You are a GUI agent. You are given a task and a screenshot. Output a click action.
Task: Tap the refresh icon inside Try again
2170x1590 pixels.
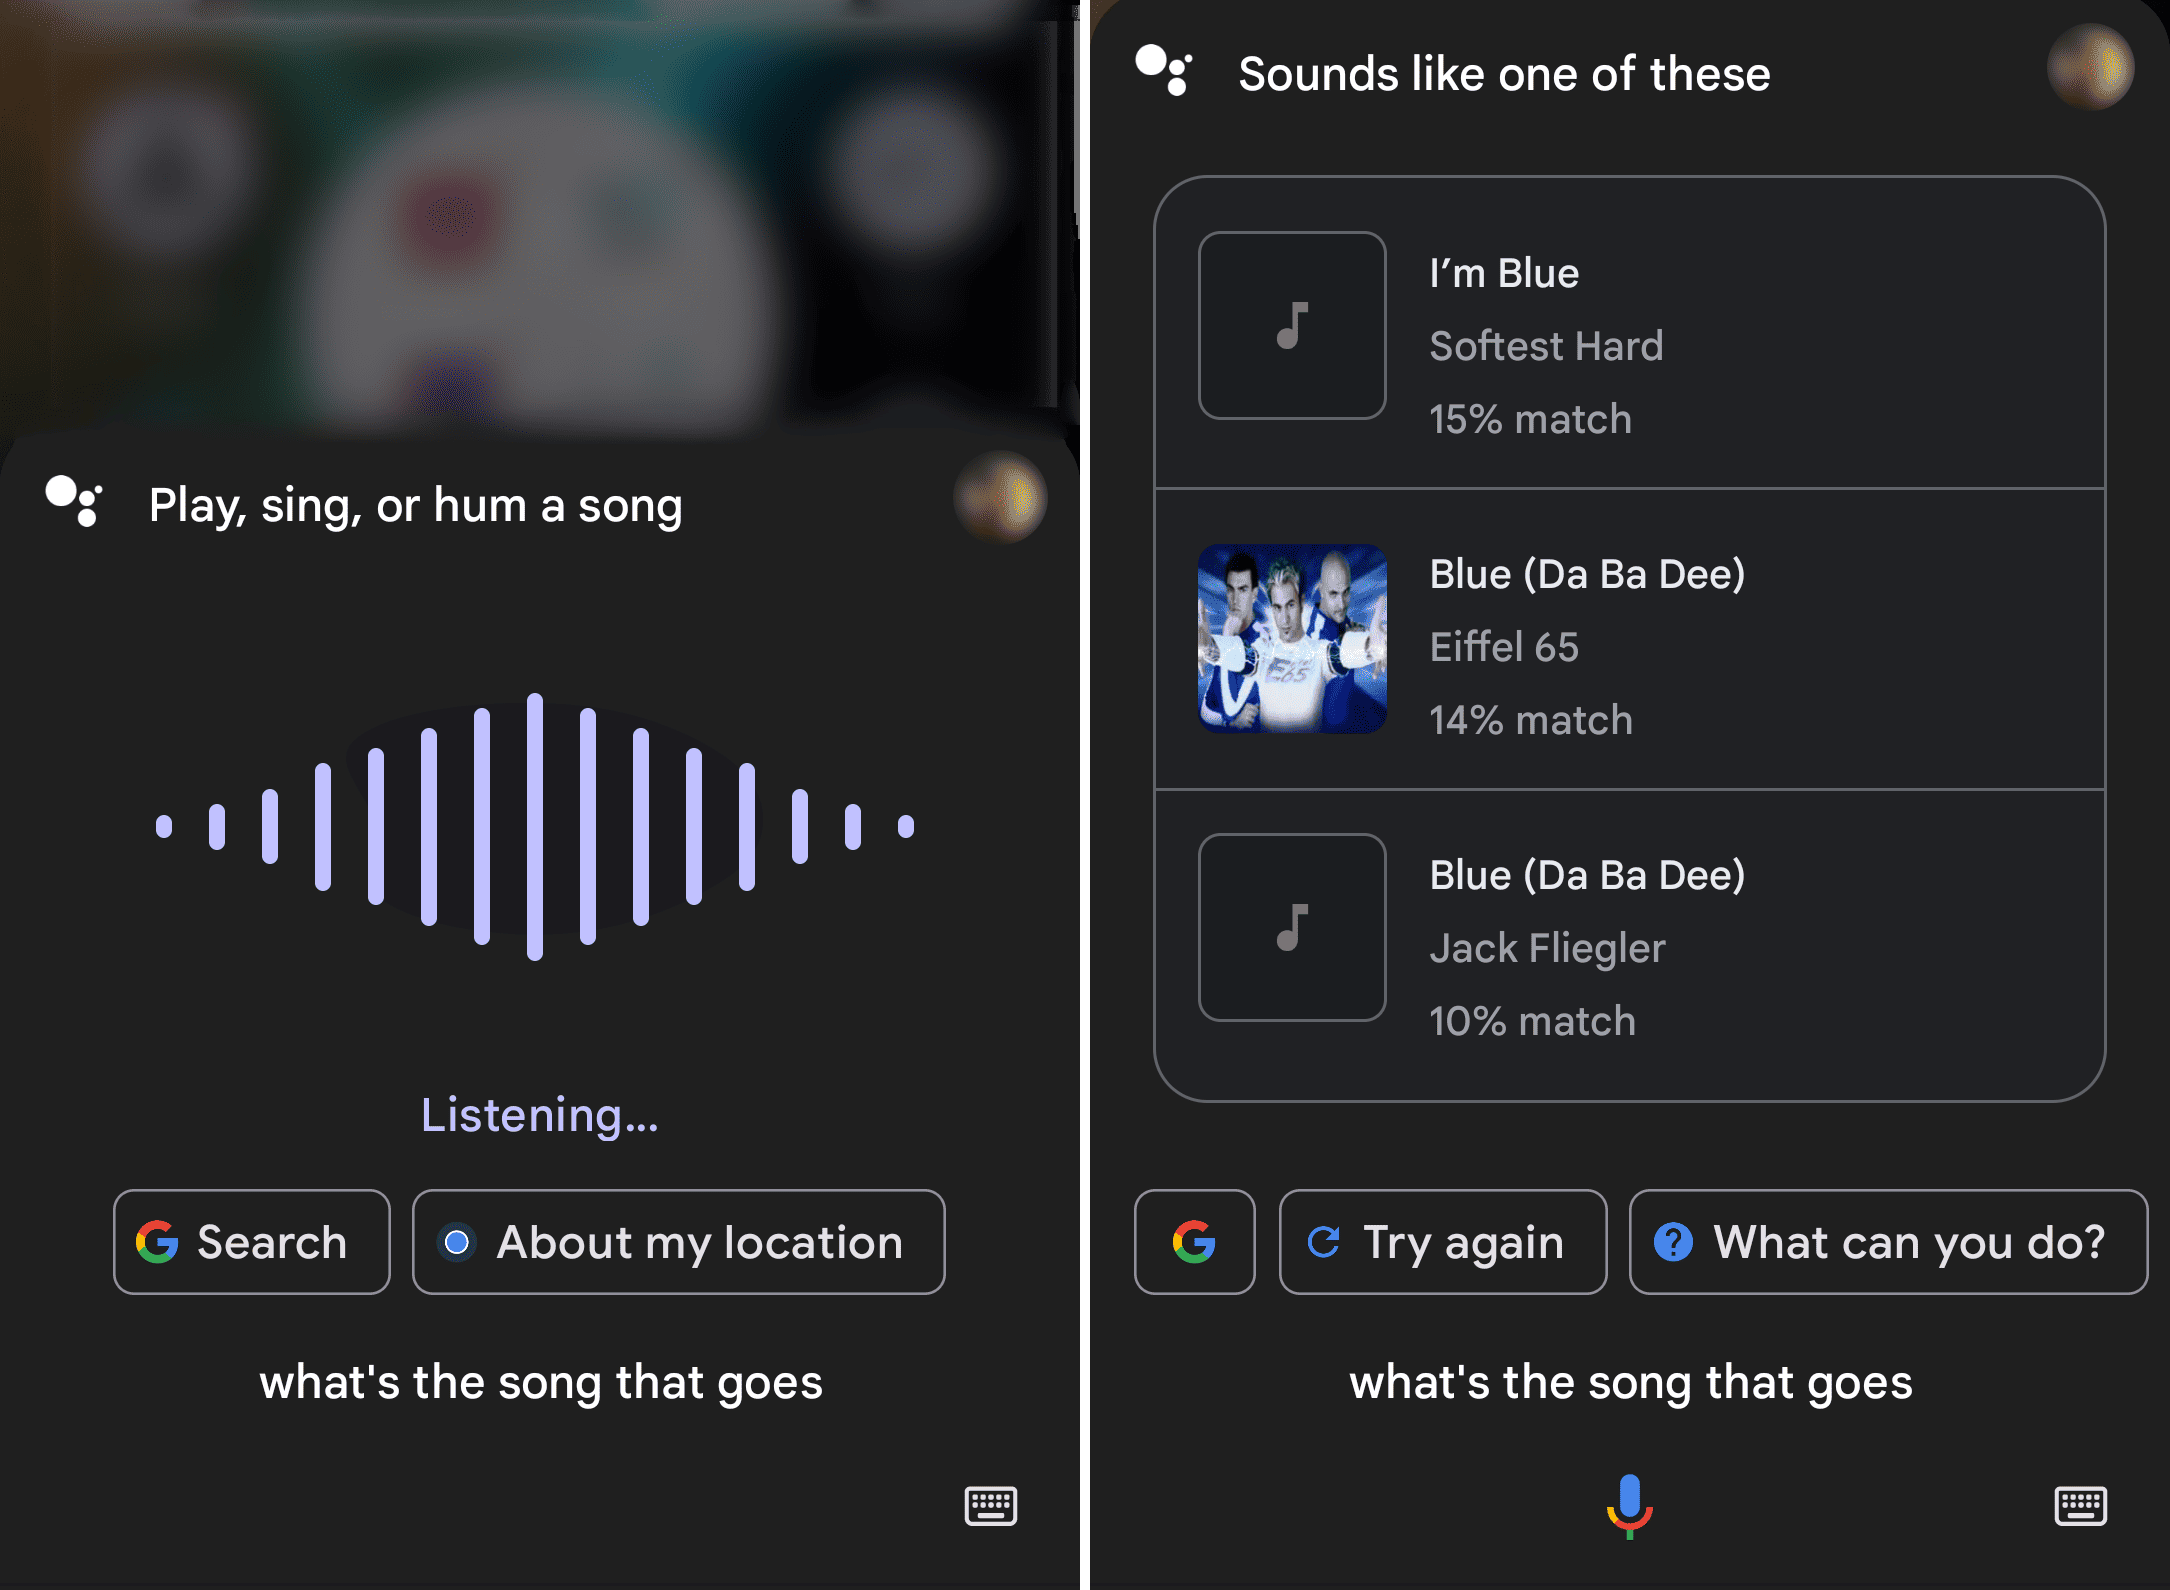click(1325, 1242)
